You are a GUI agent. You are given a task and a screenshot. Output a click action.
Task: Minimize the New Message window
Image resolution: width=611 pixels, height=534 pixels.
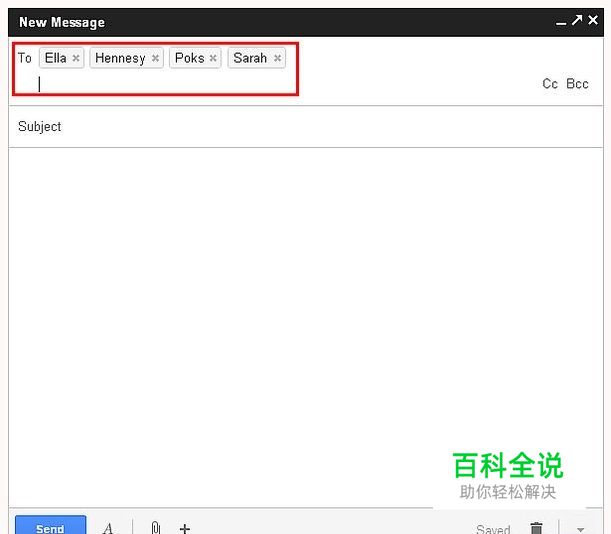click(561, 23)
